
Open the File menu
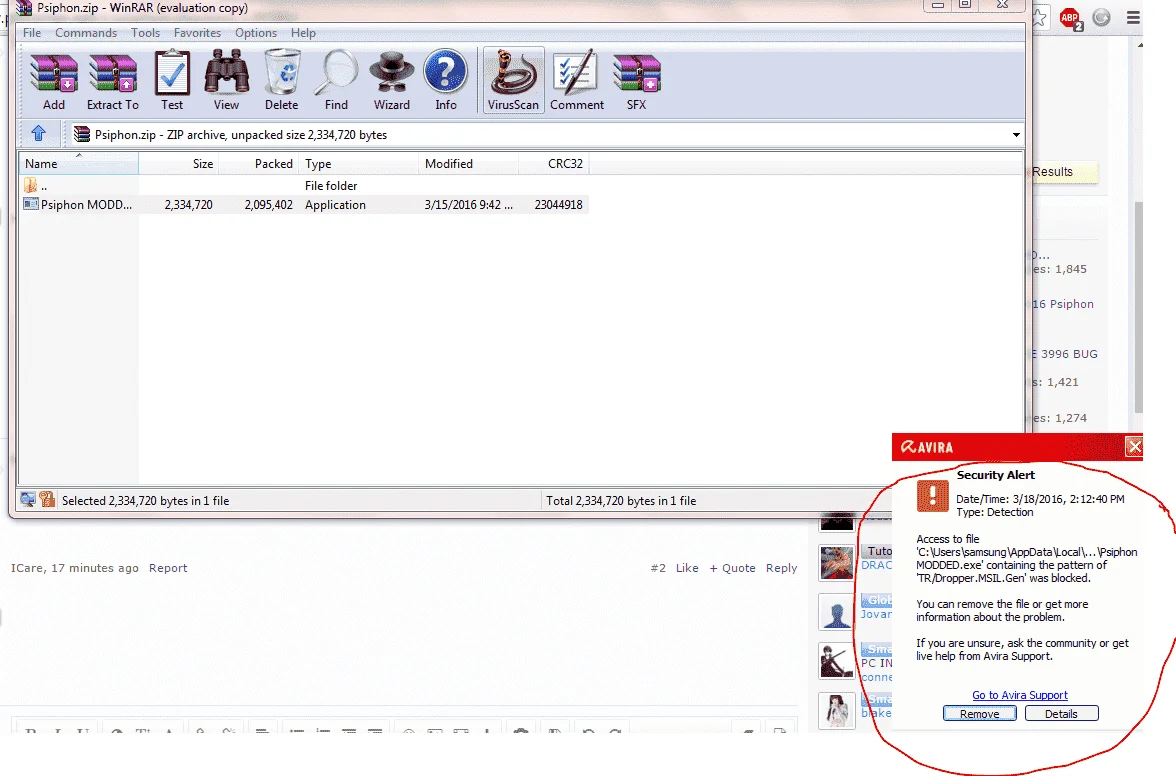click(32, 33)
